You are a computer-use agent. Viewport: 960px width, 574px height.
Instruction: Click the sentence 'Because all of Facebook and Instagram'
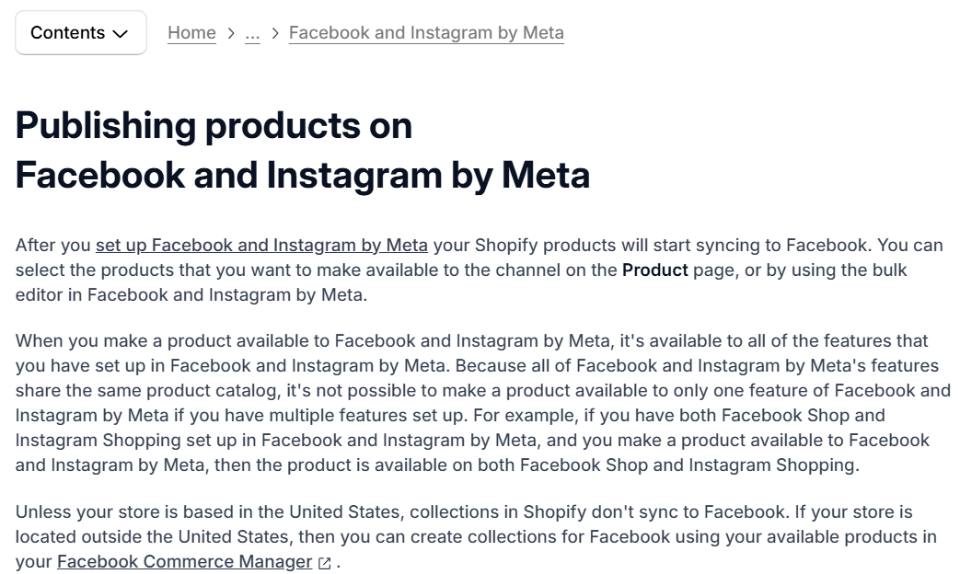pos(483,390)
